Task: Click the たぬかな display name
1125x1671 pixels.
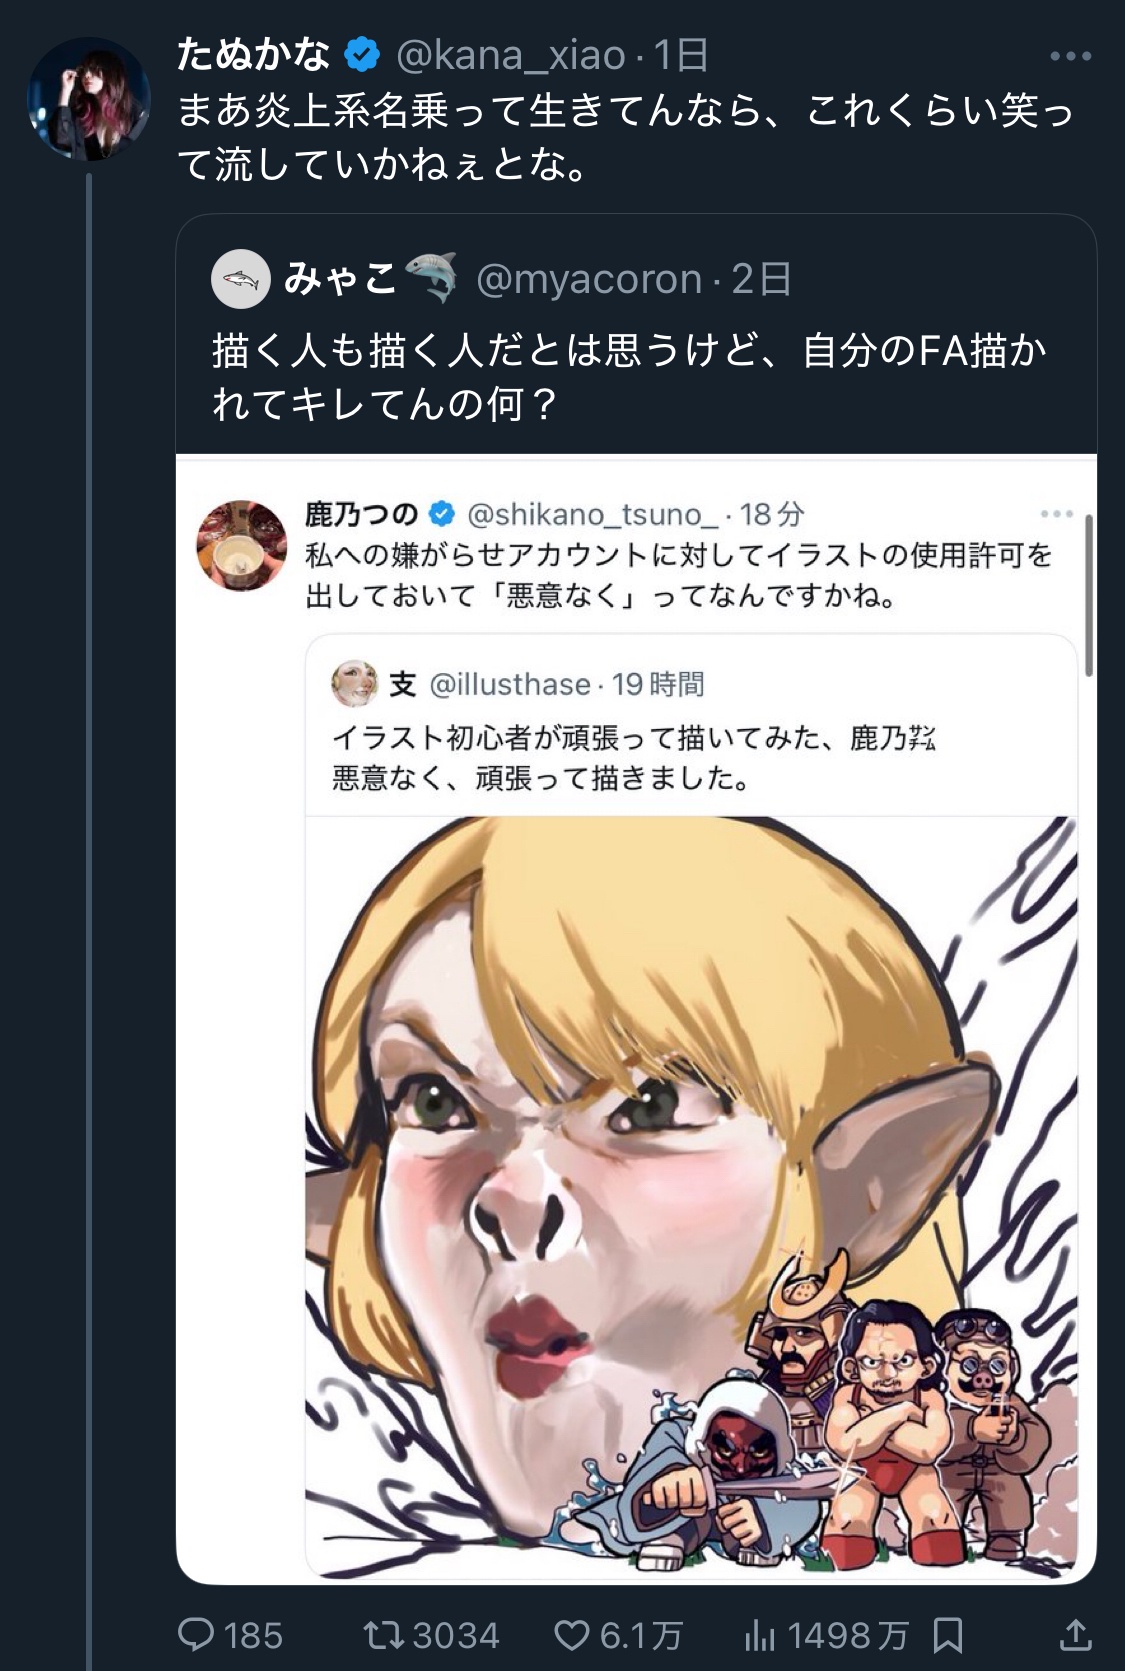Action: point(253,55)
